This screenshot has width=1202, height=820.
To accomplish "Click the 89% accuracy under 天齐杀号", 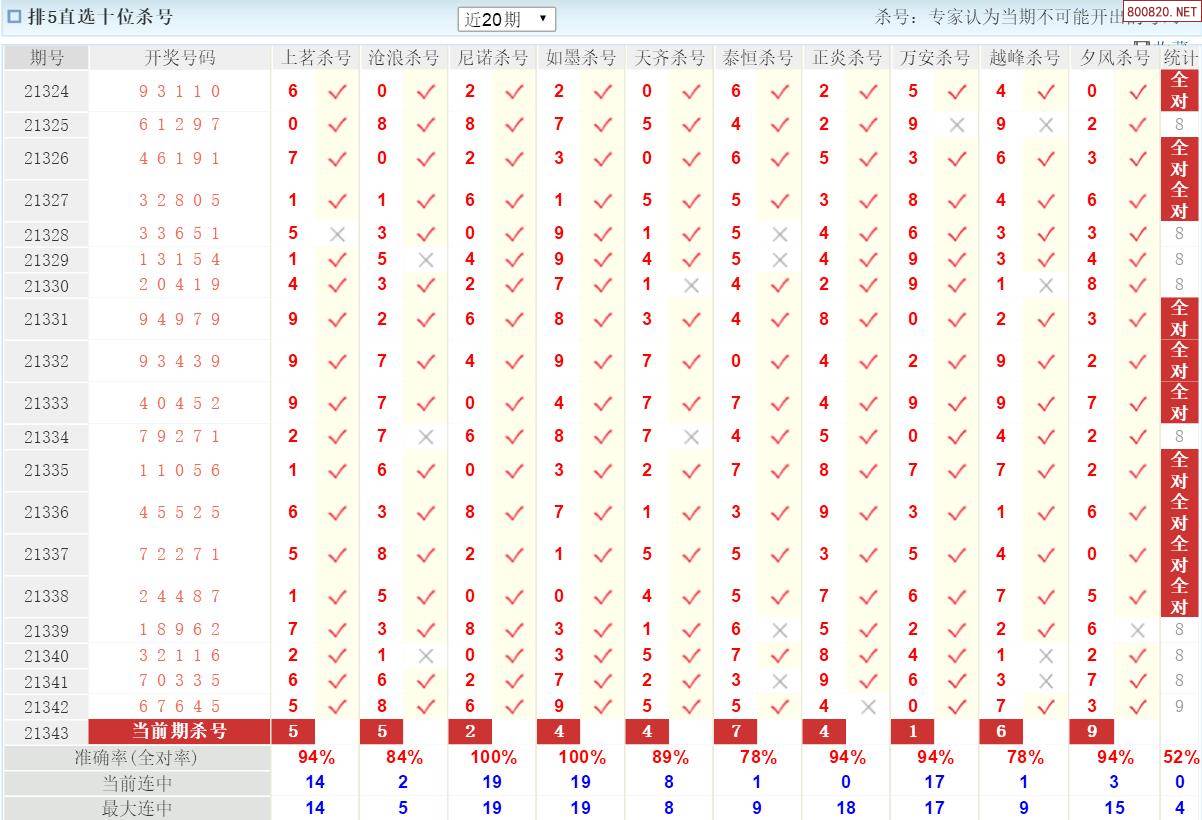I will (669, 758).
